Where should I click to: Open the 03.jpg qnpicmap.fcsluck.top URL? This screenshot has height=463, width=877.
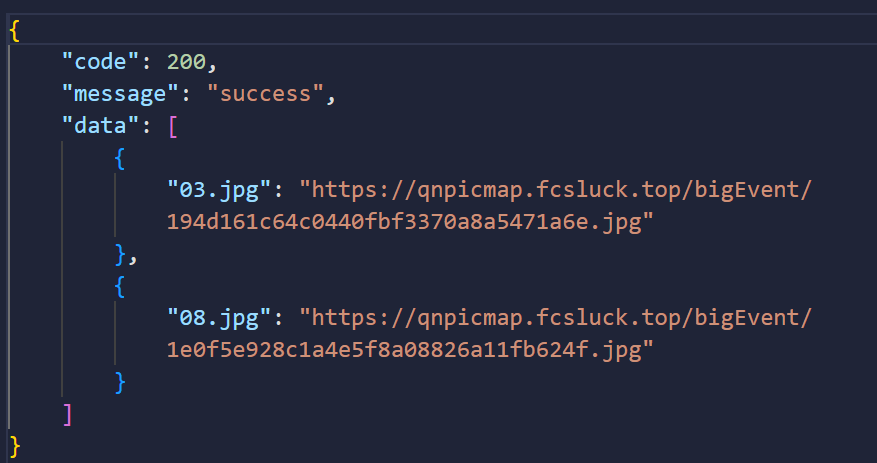[561, 190]
